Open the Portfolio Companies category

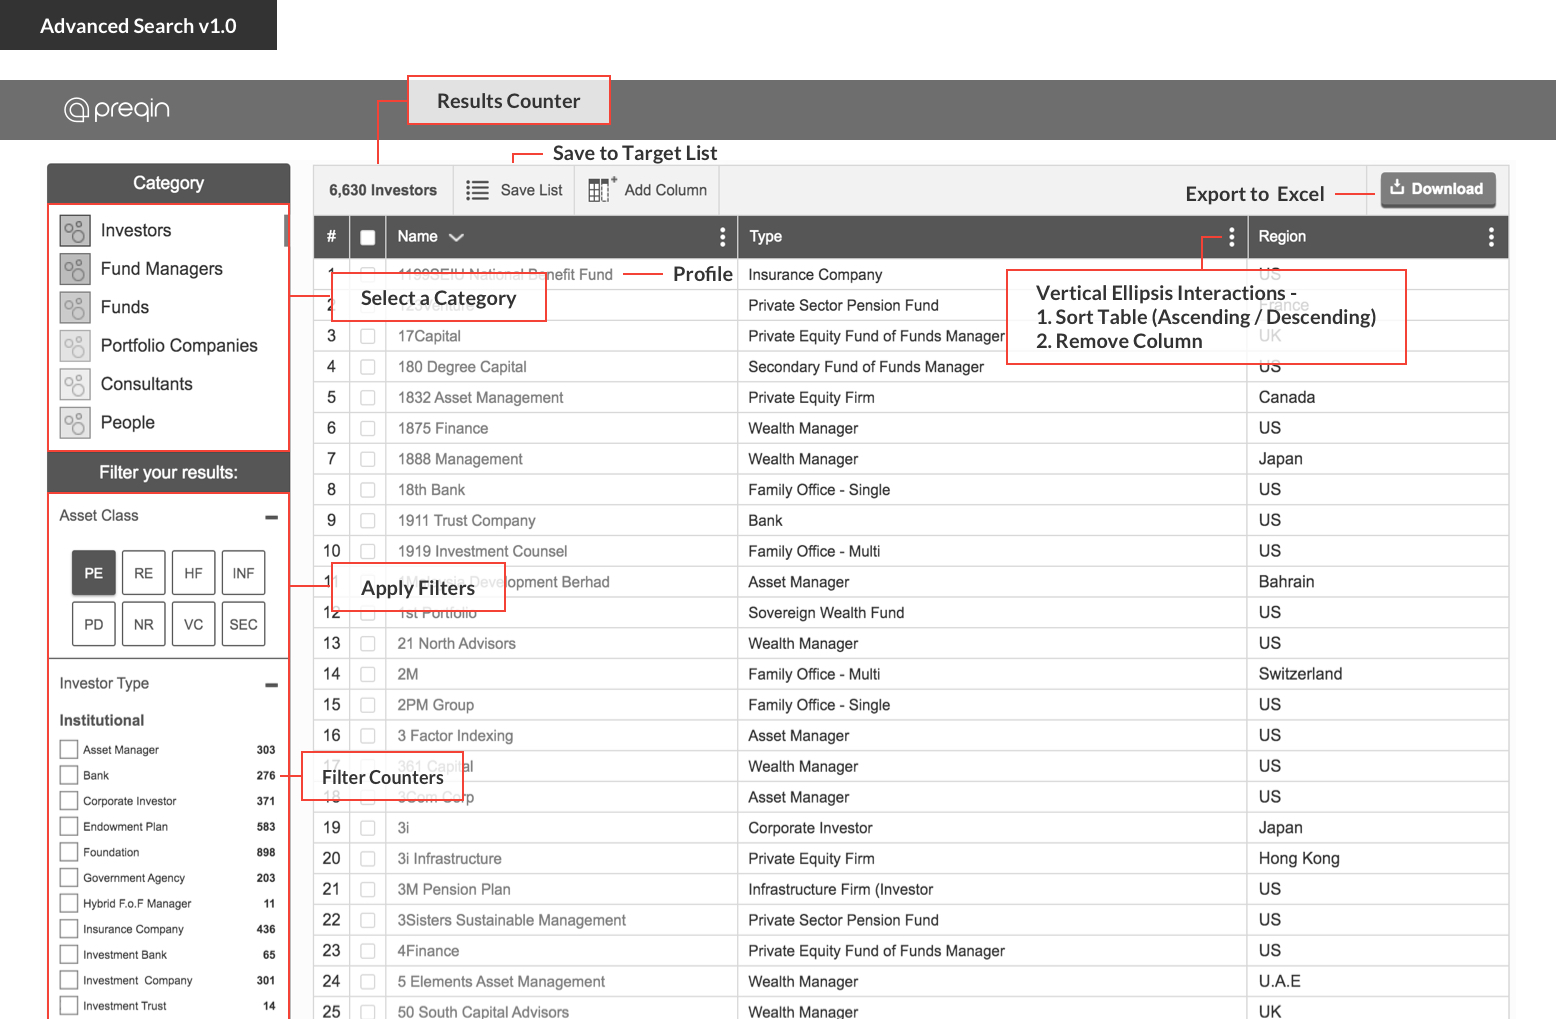tap(179, 346)
